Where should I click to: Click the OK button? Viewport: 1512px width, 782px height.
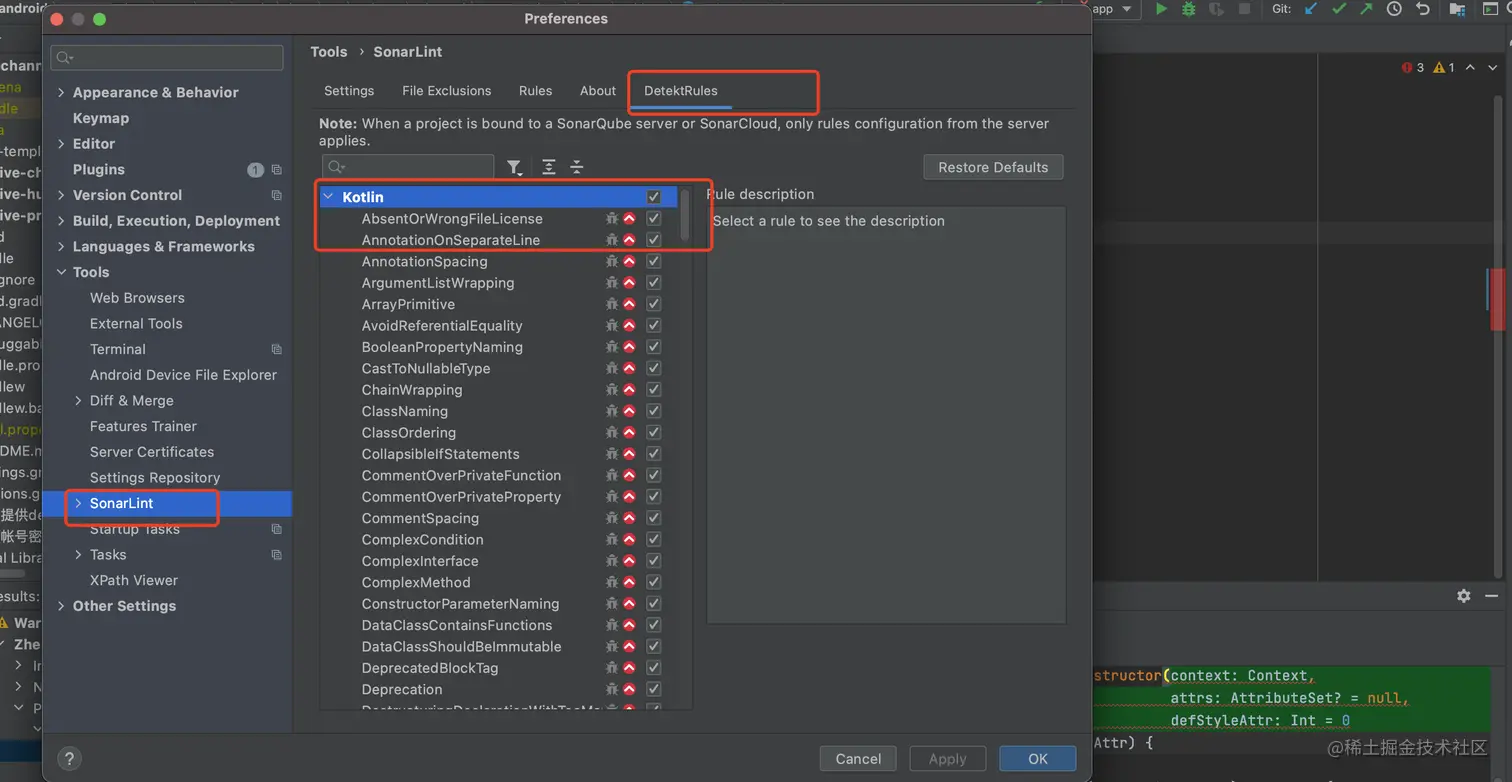point(1038,759)
